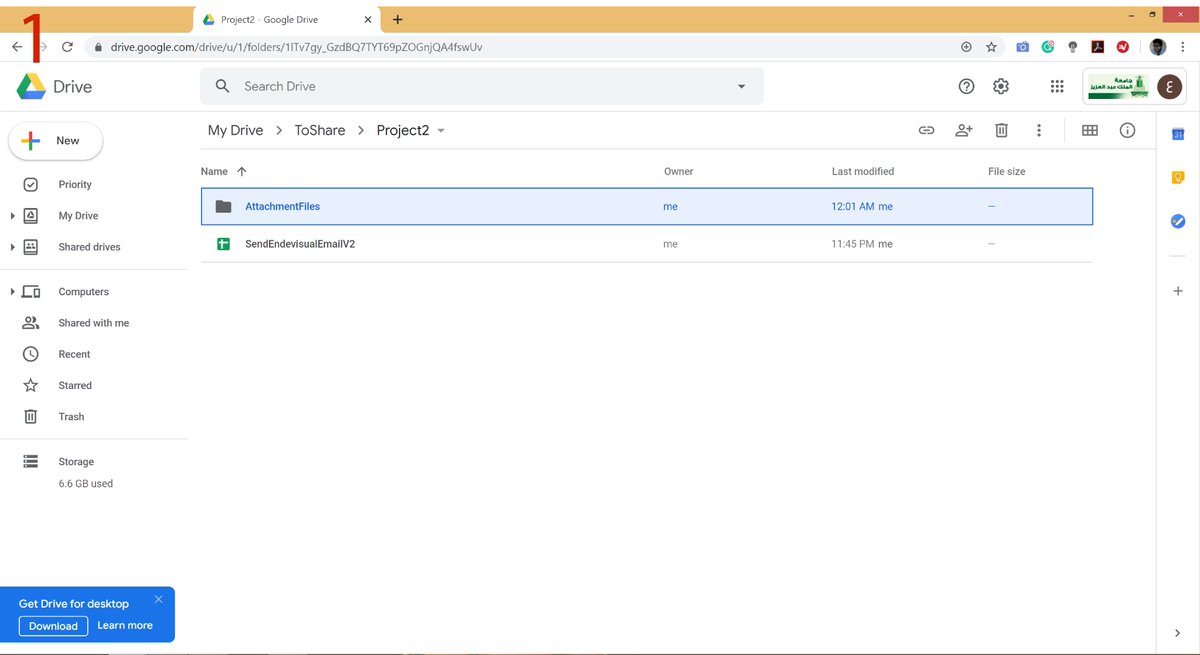Open the Support help icon
The width and height of the screenshot is (1200, 655).
(966, 87)
